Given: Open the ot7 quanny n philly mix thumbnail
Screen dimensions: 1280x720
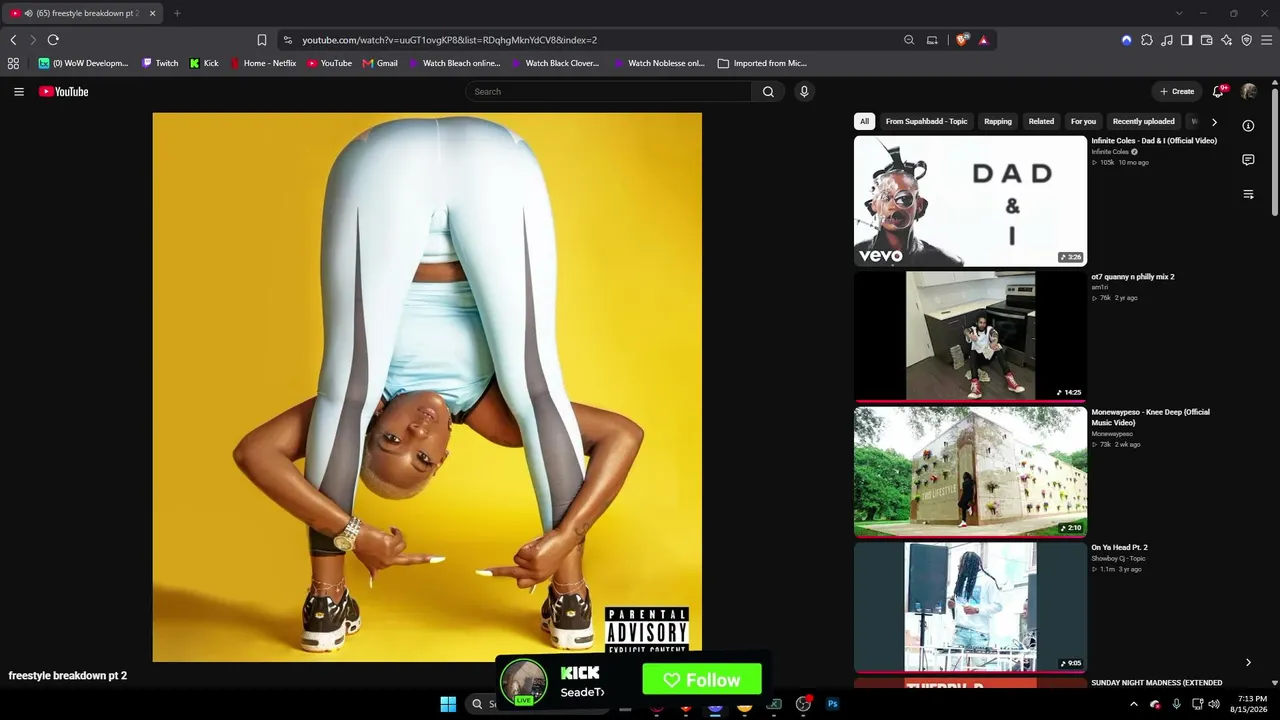Looking at the screenshot, I should coord(970,336).
